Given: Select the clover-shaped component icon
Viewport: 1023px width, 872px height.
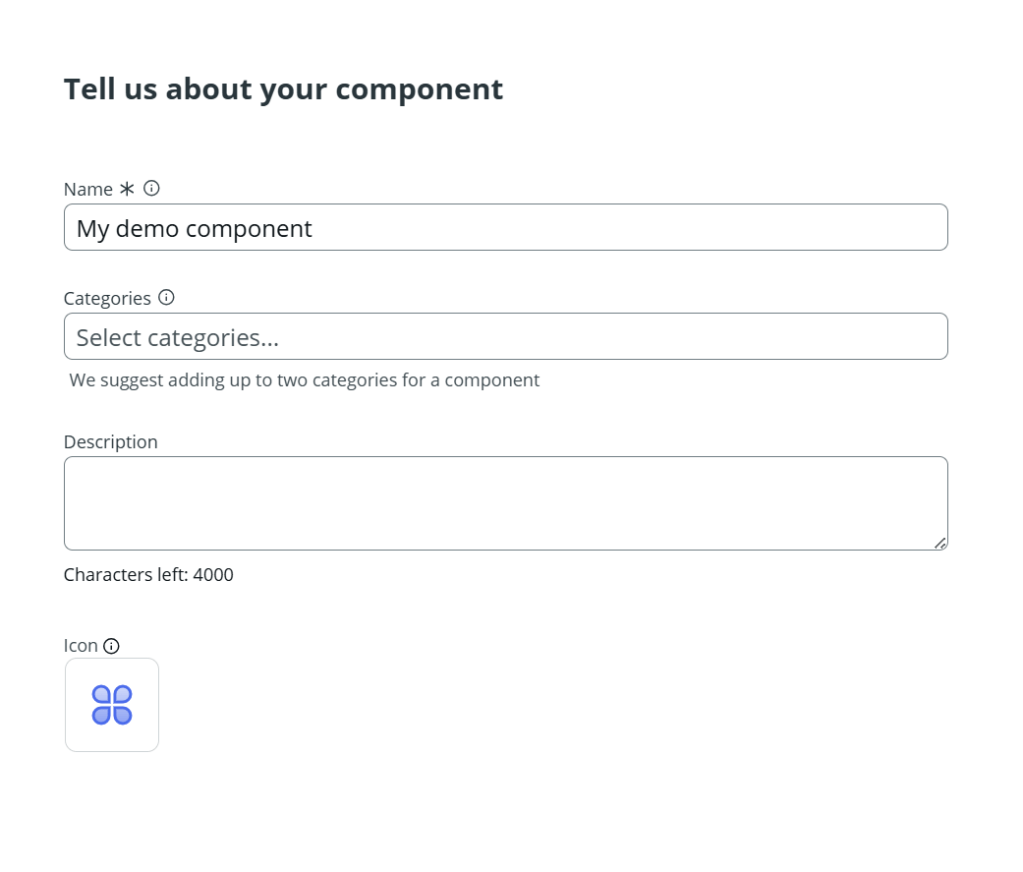Looking at the screenshot, I should 111,704.
